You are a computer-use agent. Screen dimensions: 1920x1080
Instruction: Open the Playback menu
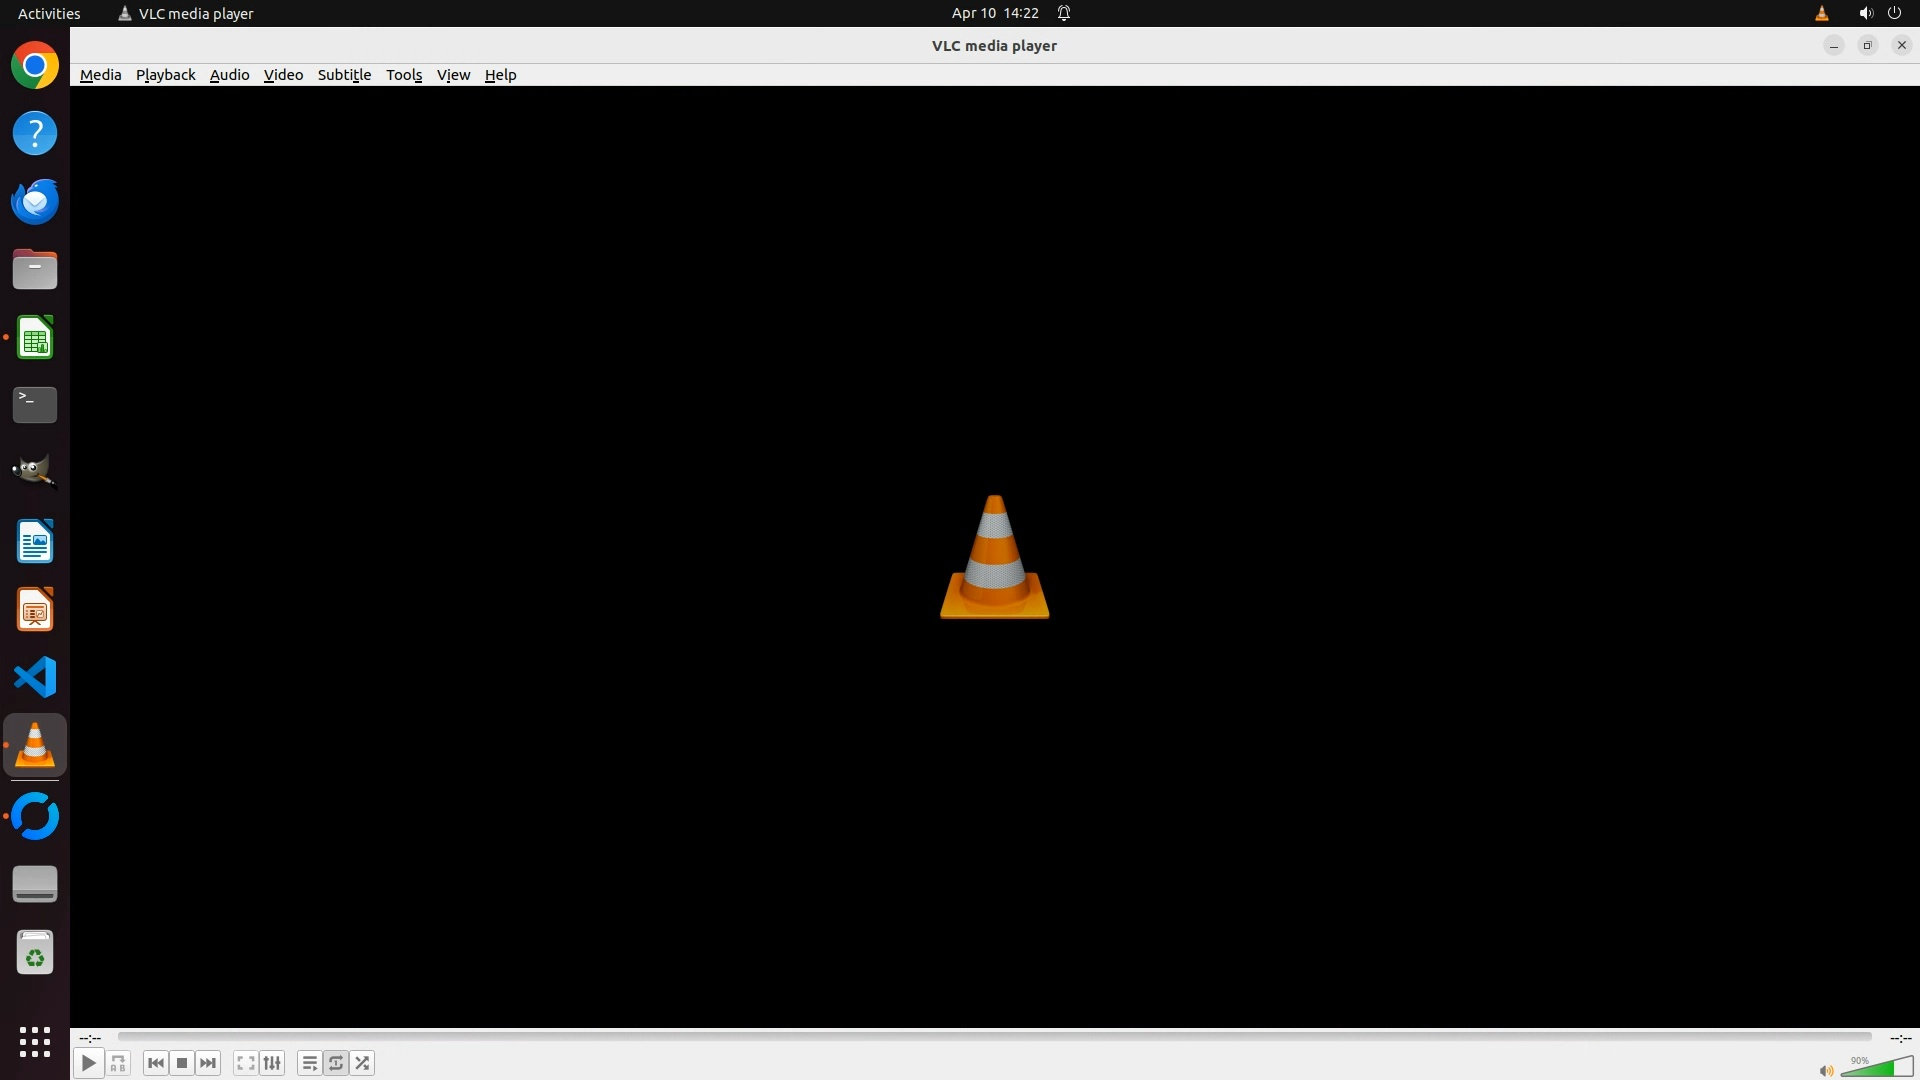165,75
